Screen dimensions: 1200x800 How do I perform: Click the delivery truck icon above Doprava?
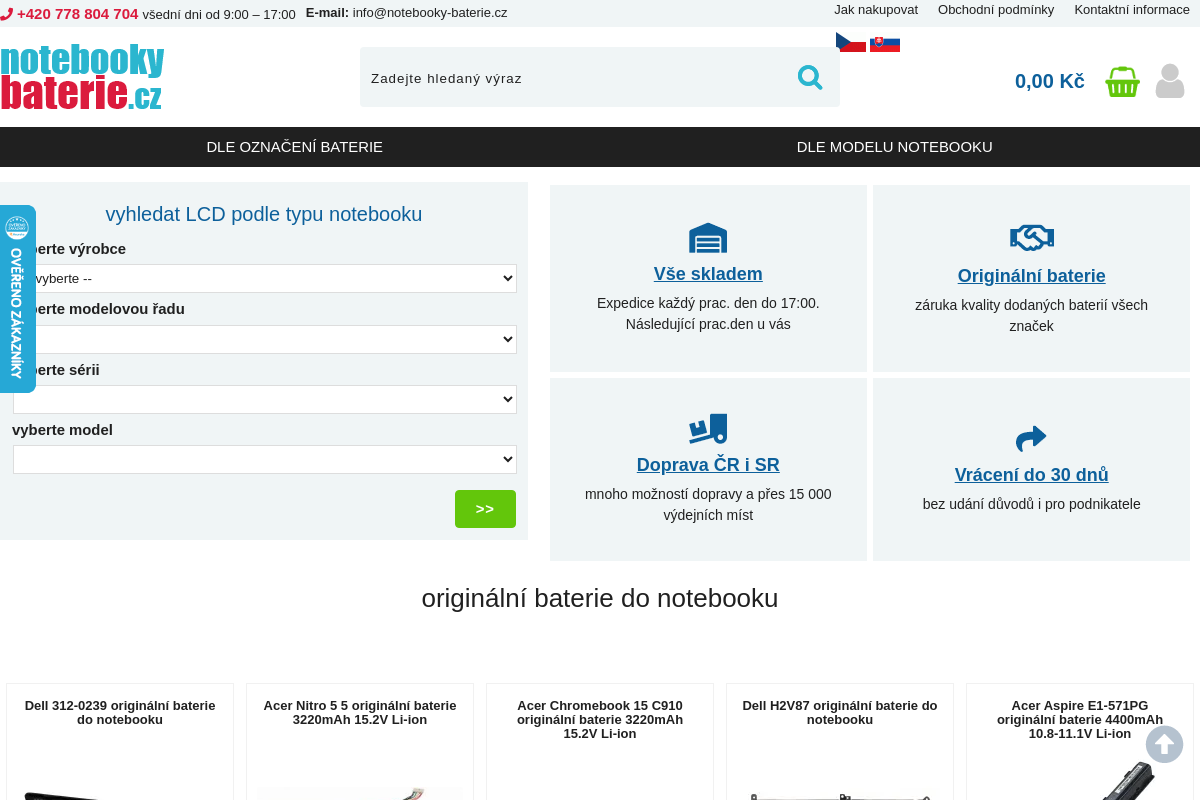tap(708, 429)
